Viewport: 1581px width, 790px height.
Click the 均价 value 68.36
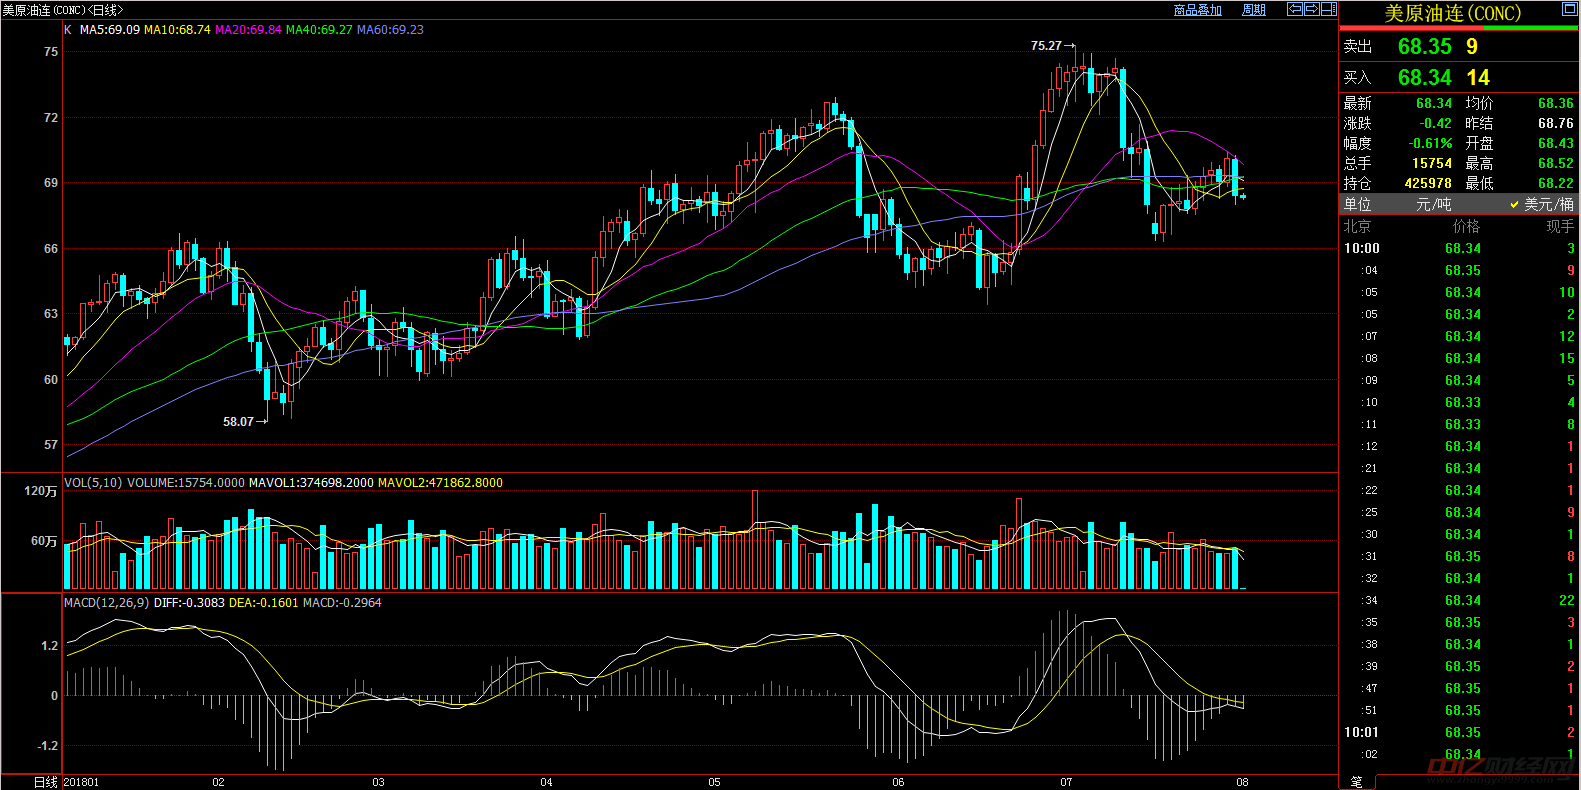[1556, 104]
